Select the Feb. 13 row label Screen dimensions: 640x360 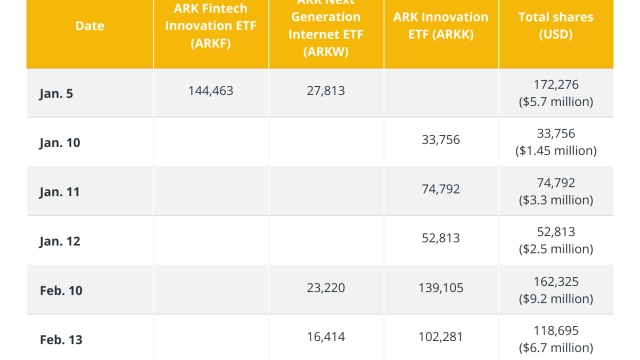click(61, 340)
